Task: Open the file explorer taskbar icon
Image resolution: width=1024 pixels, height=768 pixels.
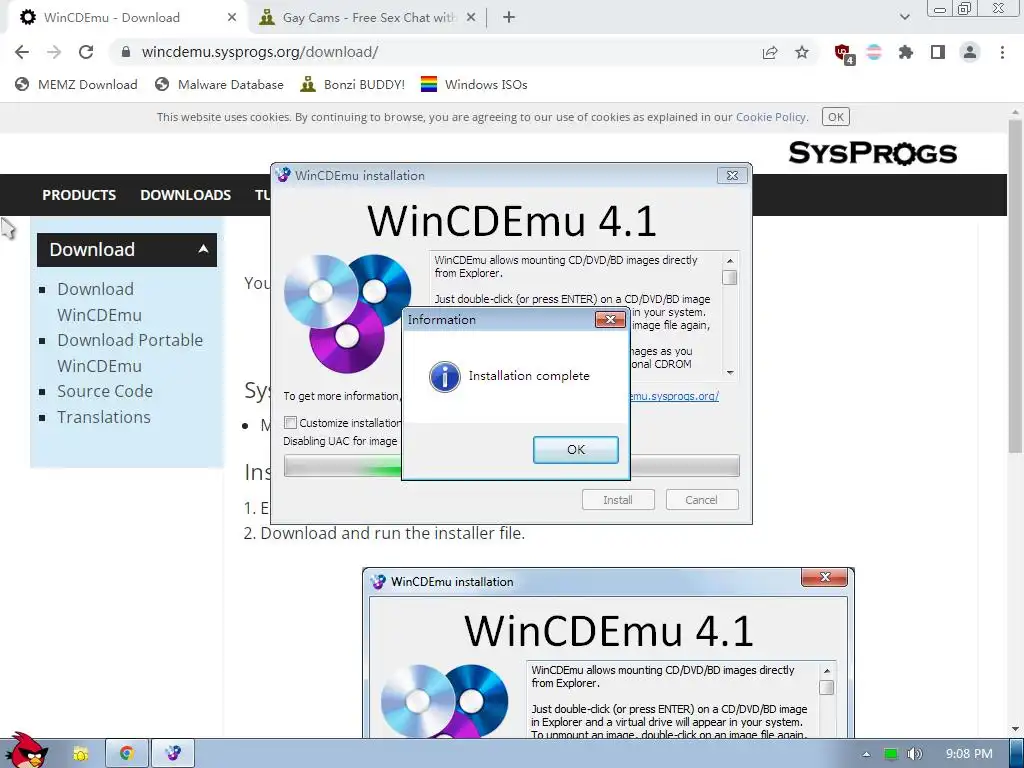Action: point(80,754)
